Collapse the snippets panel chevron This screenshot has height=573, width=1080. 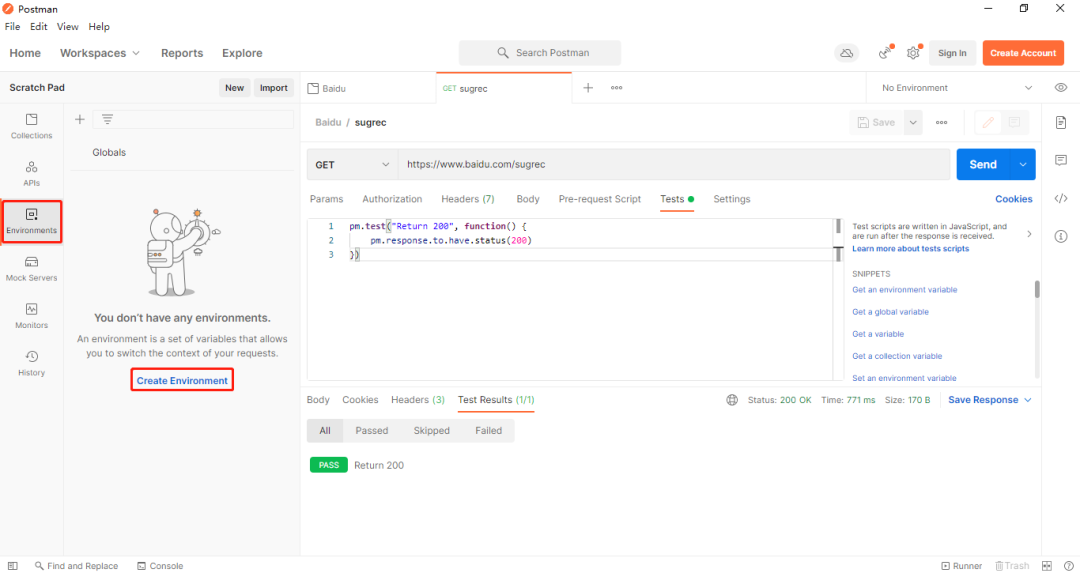coord(1030,234)
